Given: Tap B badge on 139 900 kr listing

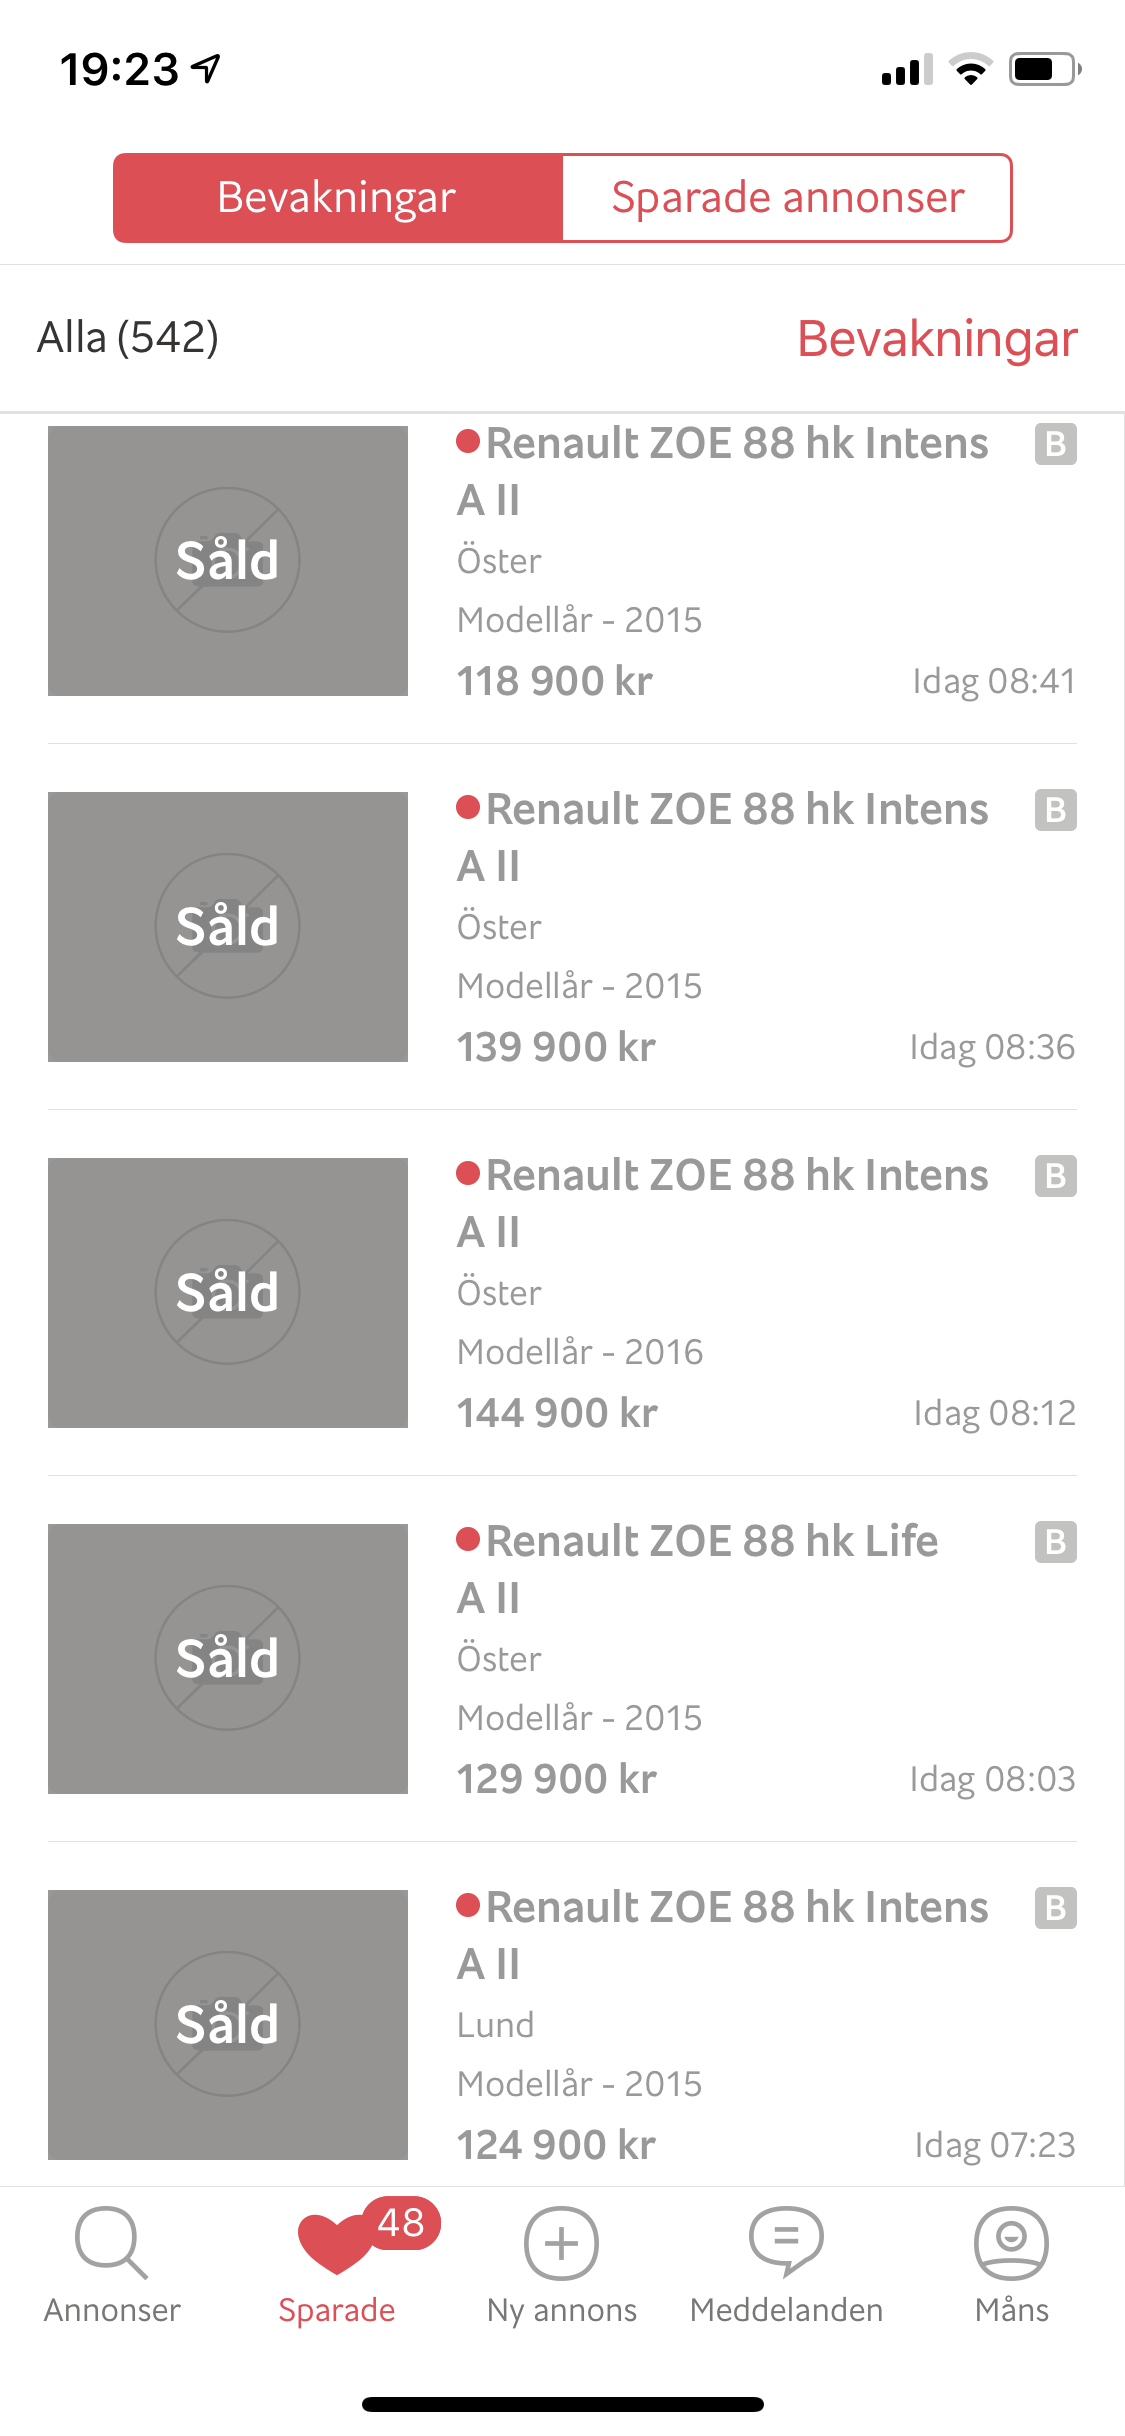Looking at the screenshot, I should click(1055, 810).
